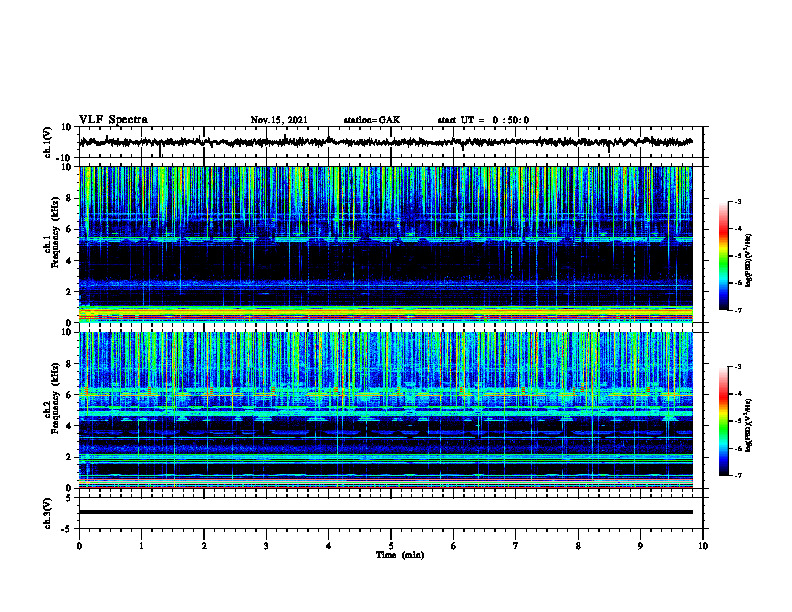The image size is (792, 612).
Task: Click the "-3" label on ch.1 colorbar
Action: [x=738, y=201]
